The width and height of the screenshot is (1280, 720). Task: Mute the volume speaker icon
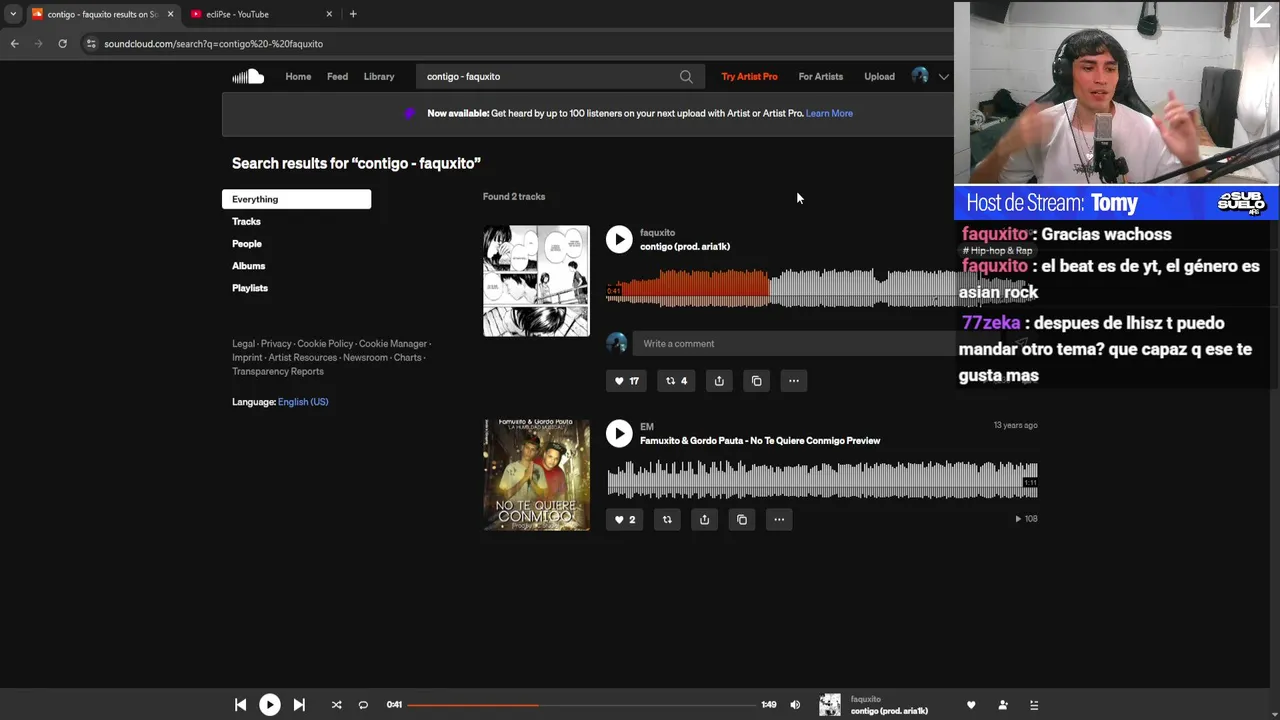point(795,705)
